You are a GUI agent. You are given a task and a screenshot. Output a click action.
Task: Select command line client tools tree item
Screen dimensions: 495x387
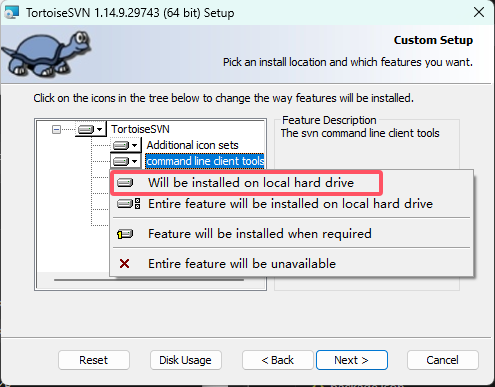[205, 161]
